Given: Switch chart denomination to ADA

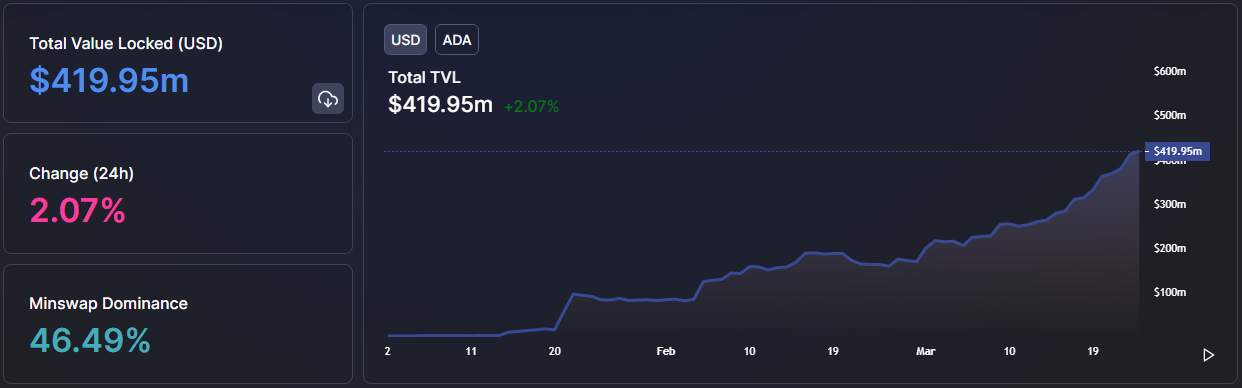Looking at the screenshot, I should [457, 39].
